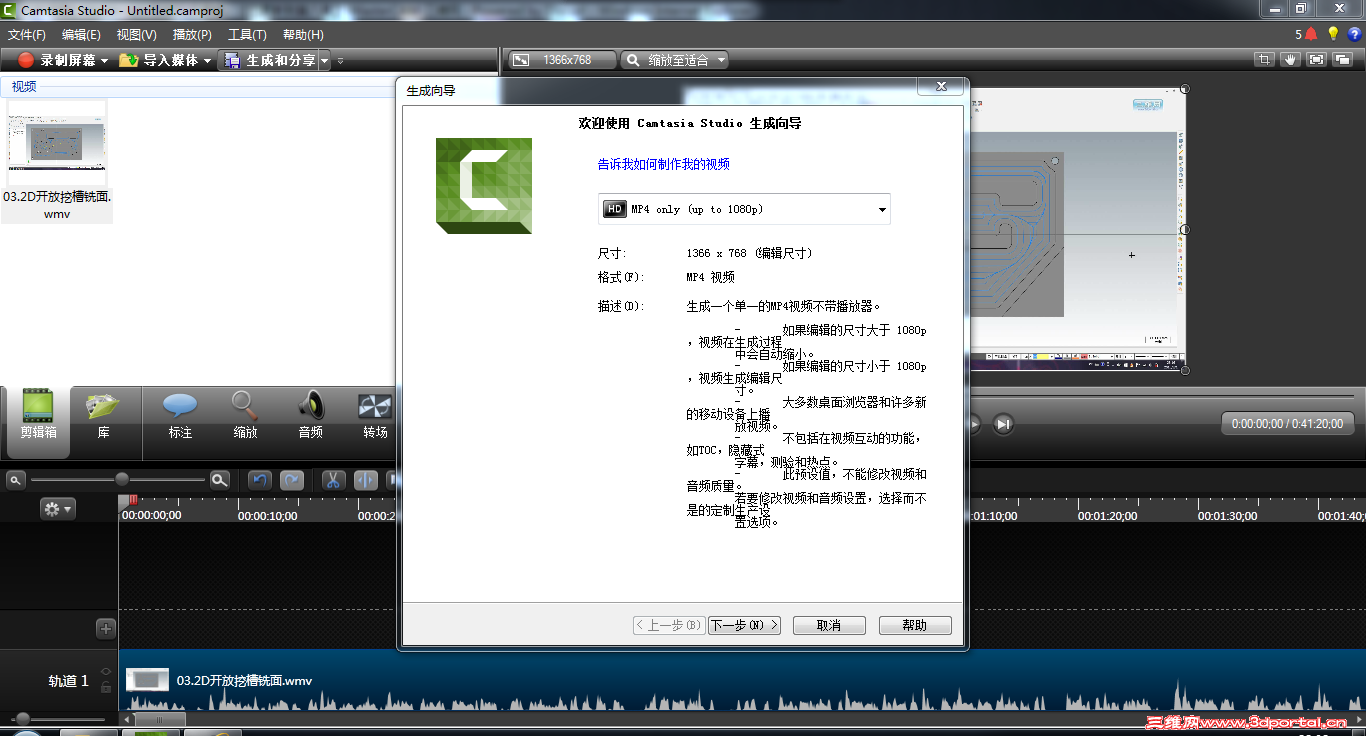Click the undo arrow icon

(260, 480)
